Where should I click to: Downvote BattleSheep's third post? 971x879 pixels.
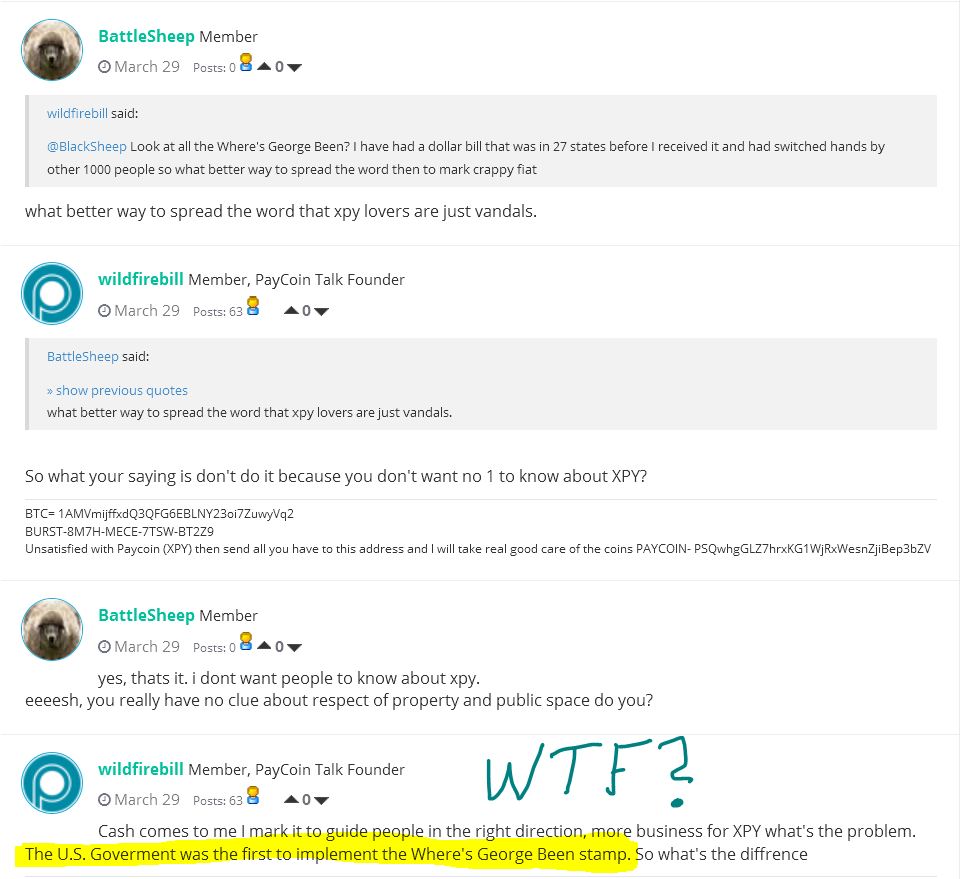294,647
